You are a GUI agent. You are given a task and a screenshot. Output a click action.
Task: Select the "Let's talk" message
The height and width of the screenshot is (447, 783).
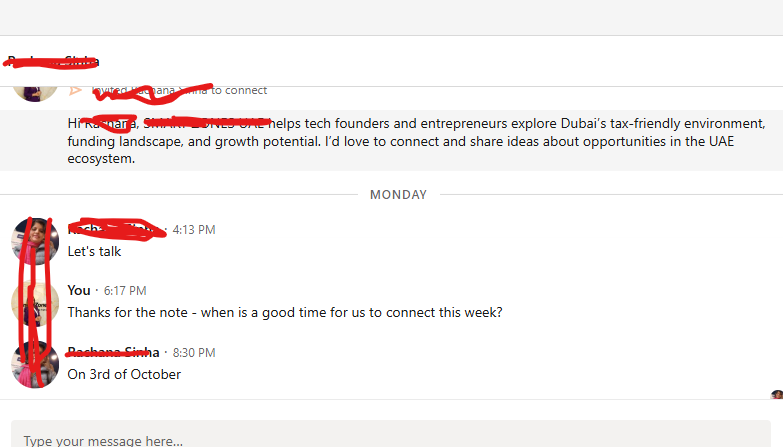94,252
